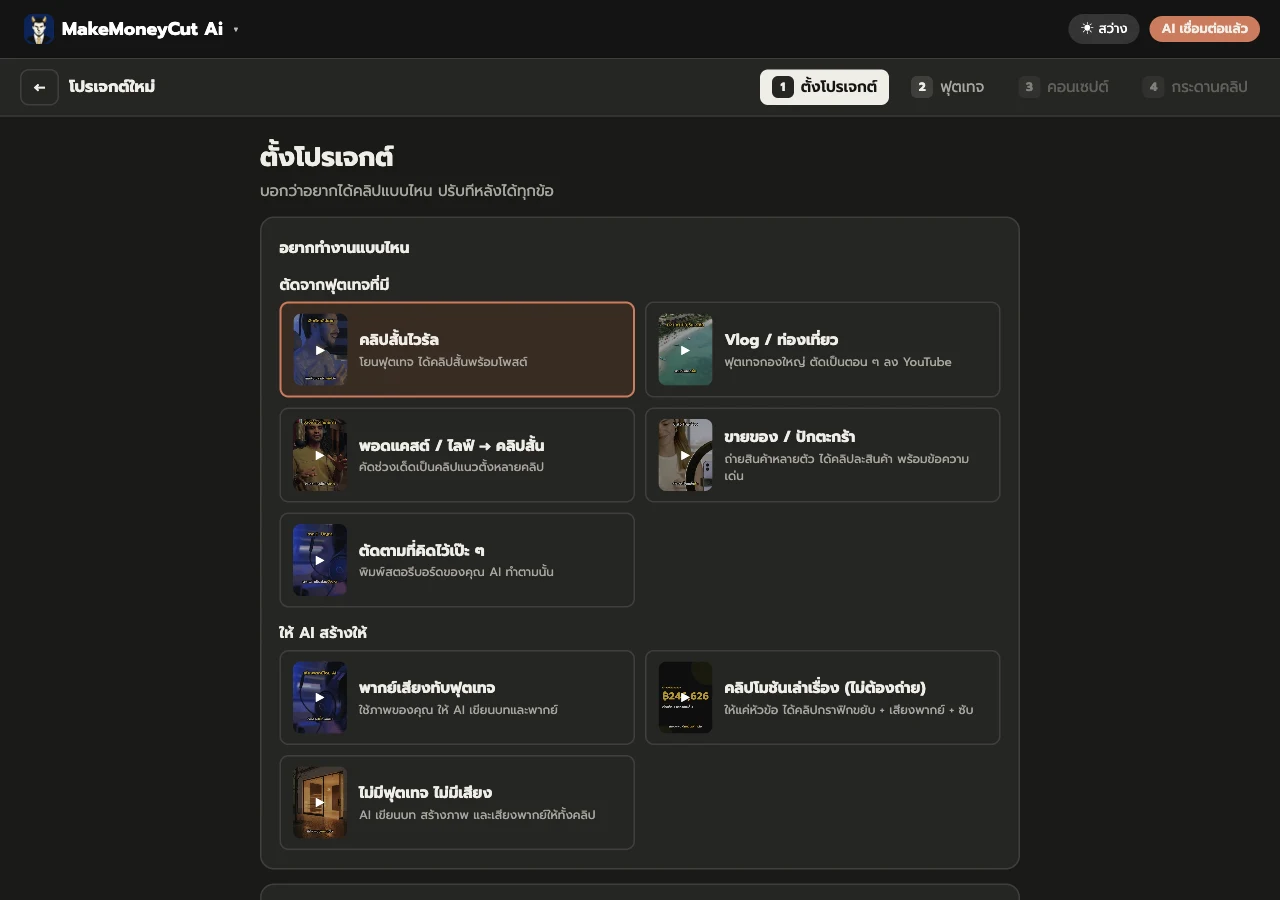The width and height of the screenshot is (1280, 900).
Task: Play the พอดแคสต์ / ไลฟ์ preview thumbnail
Action: [x=320, y=455]
